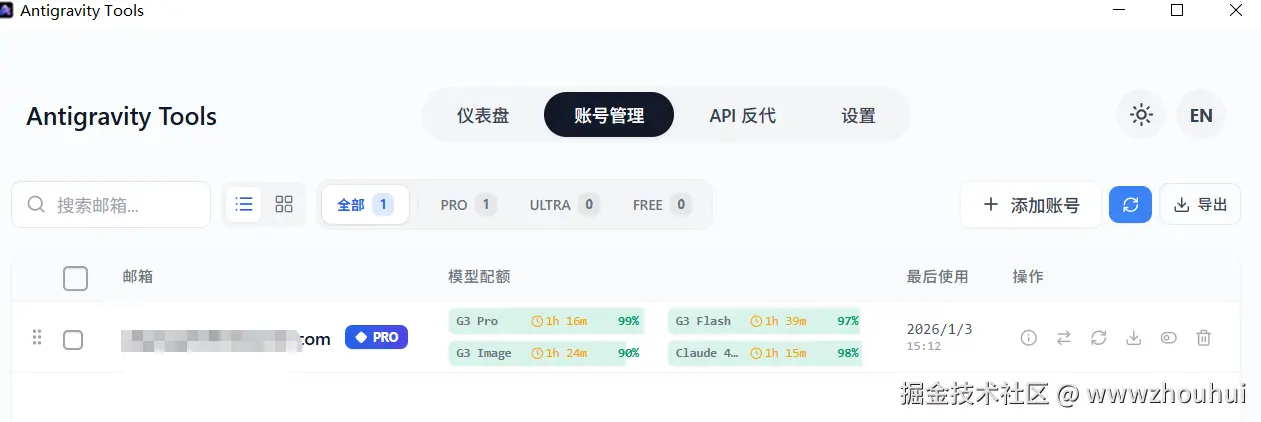Filter accounts by PRO

[467, 204]
